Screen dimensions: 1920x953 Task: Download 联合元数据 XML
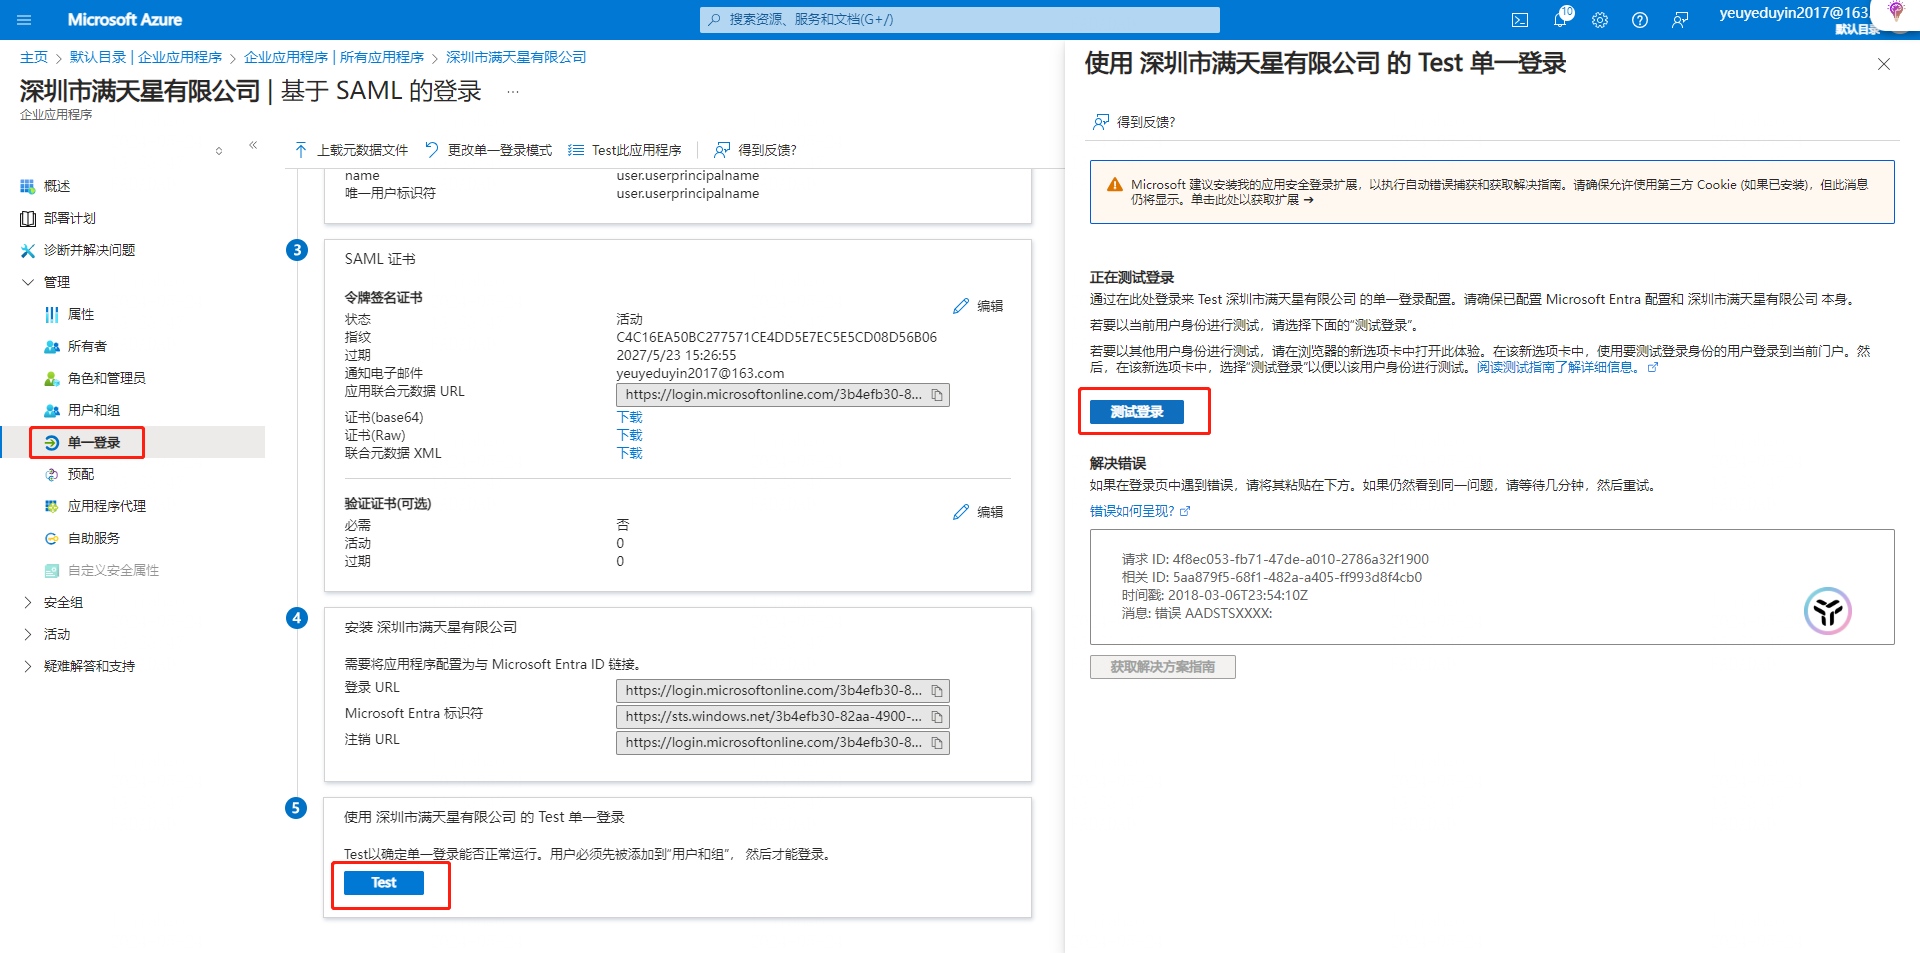pyautogui.click(x=630, y=453)
